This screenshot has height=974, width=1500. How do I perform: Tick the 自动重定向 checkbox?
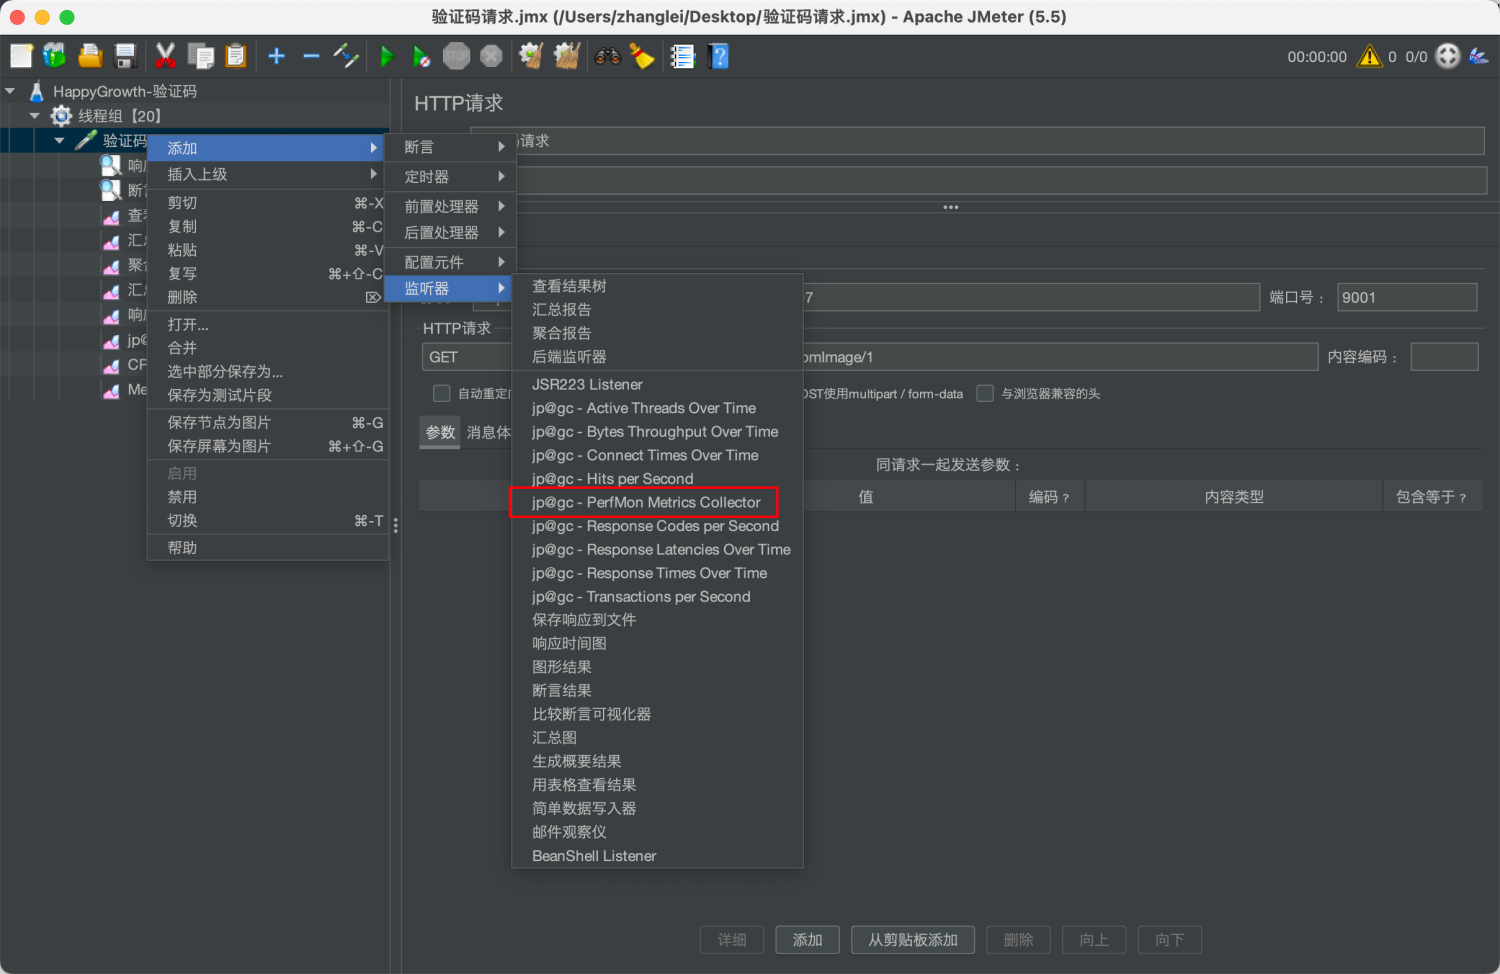[441, 393]
